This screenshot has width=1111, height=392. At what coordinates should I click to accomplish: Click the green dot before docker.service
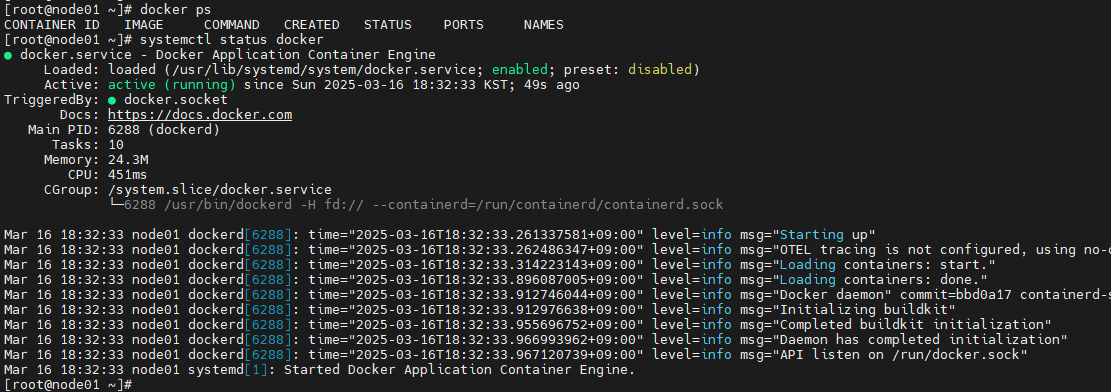click(x=8, y=55)
